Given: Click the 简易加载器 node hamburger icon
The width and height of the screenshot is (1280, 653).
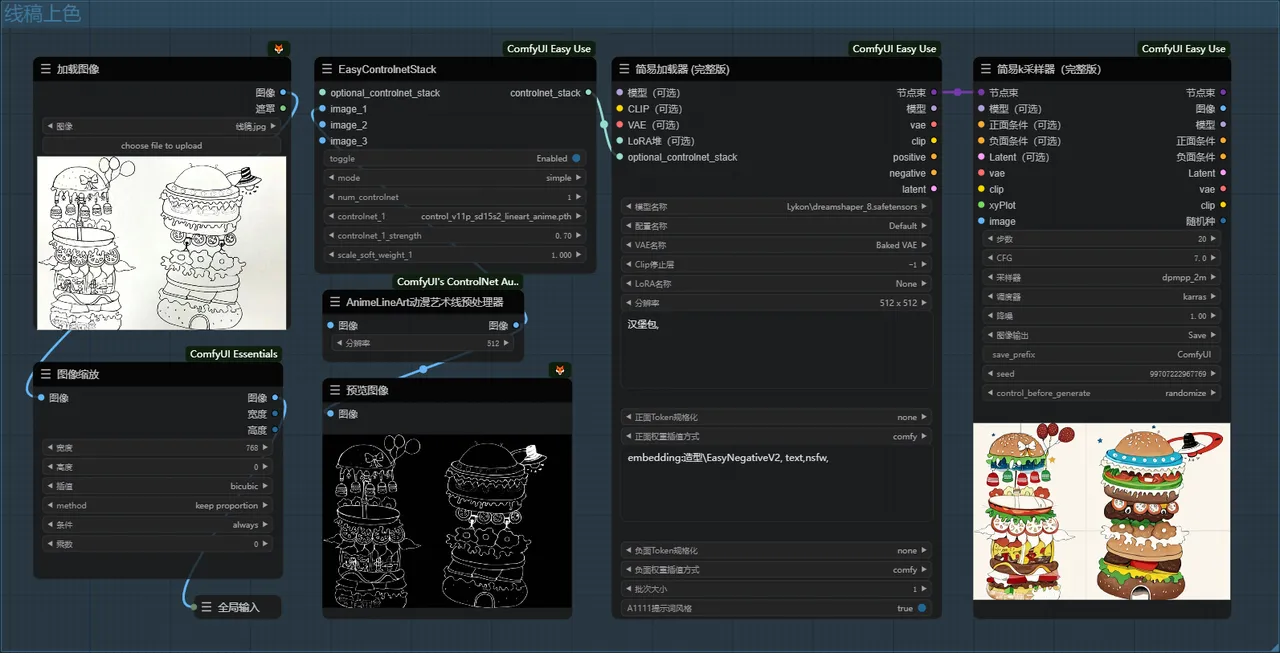Looking at the screenshot, I should point(623,69).
